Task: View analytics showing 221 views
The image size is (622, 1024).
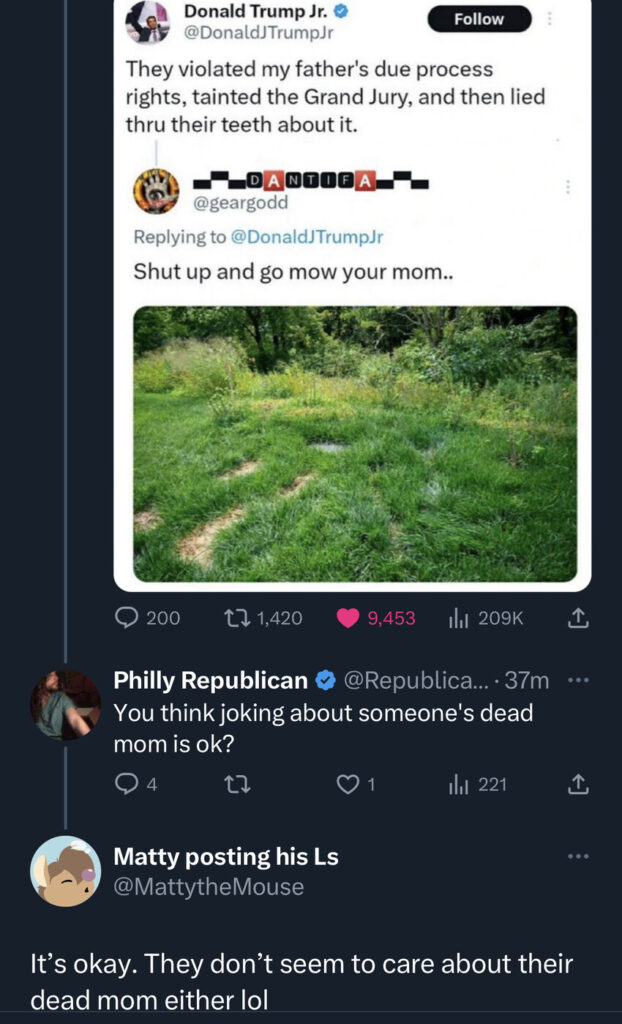Action: pos(459,785)
